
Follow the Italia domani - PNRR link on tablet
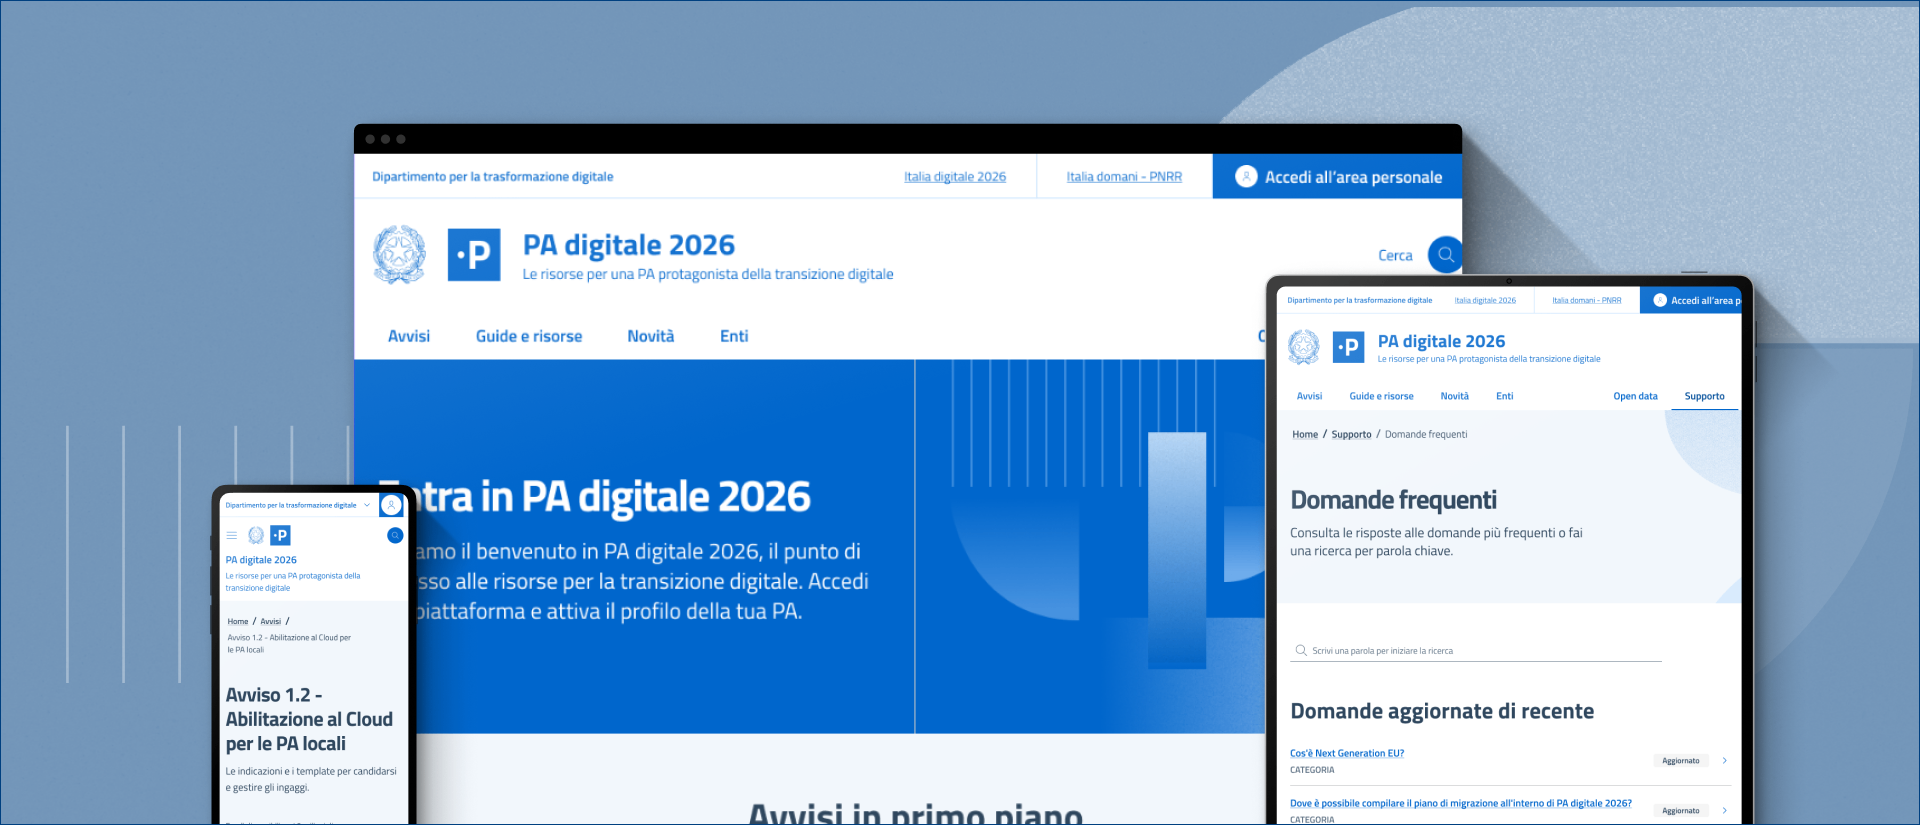coord(1587,300)
